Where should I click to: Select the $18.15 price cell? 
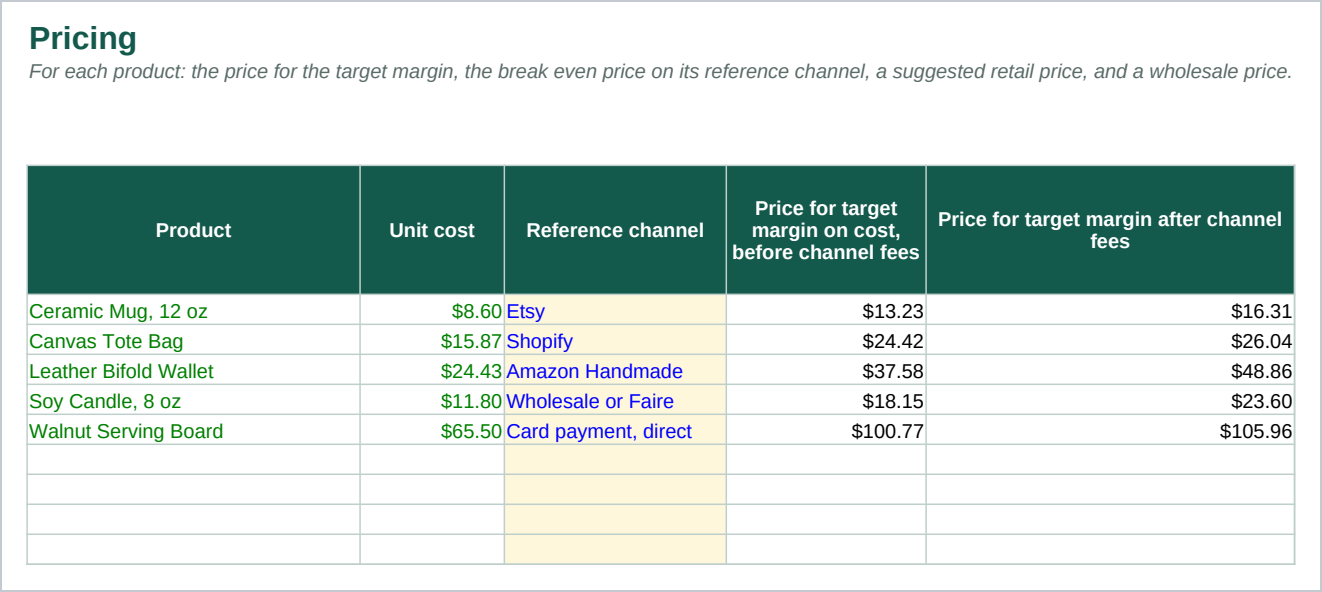click(x=826, y=400)
